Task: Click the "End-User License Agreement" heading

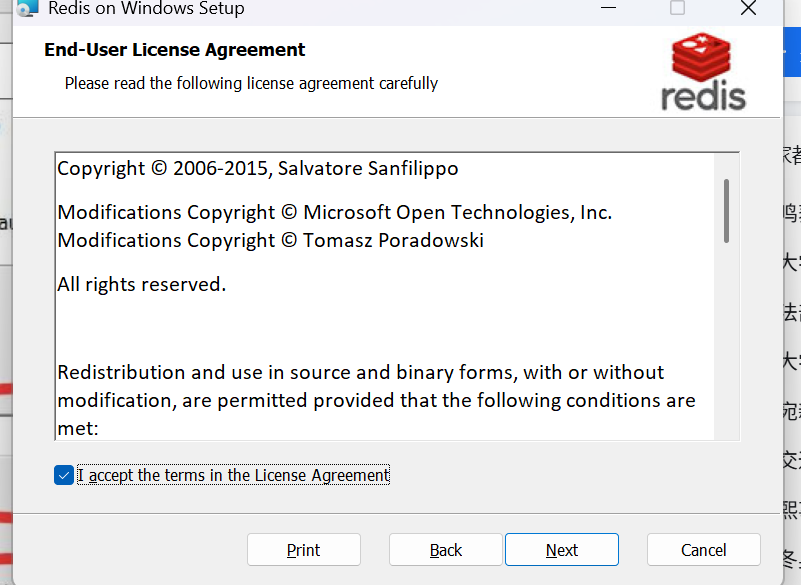Action: pos(175,50)
